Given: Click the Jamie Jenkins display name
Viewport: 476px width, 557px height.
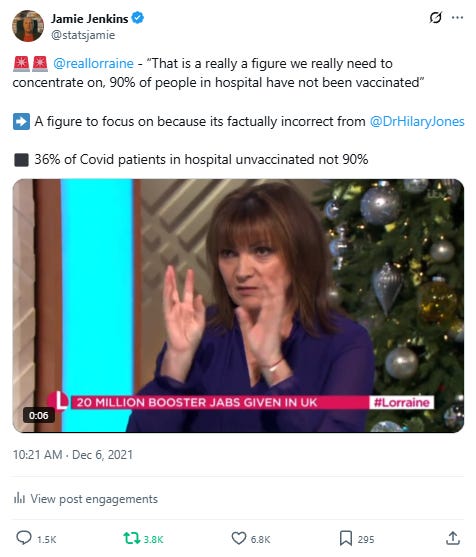Looking at the screenshot, I should click(x=90, y=18).
